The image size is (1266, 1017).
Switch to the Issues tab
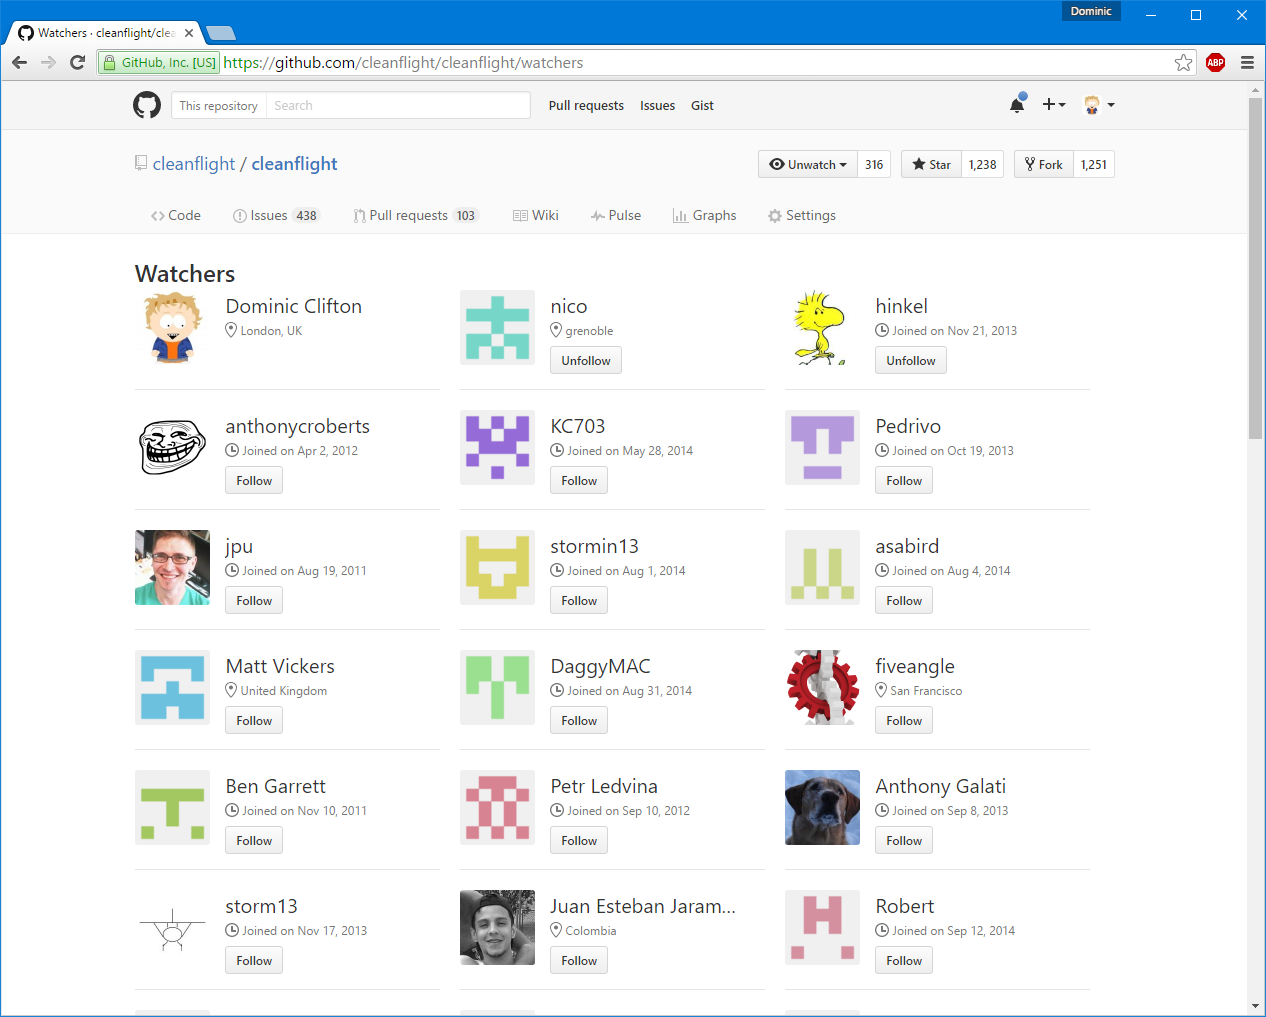[276, 215]
